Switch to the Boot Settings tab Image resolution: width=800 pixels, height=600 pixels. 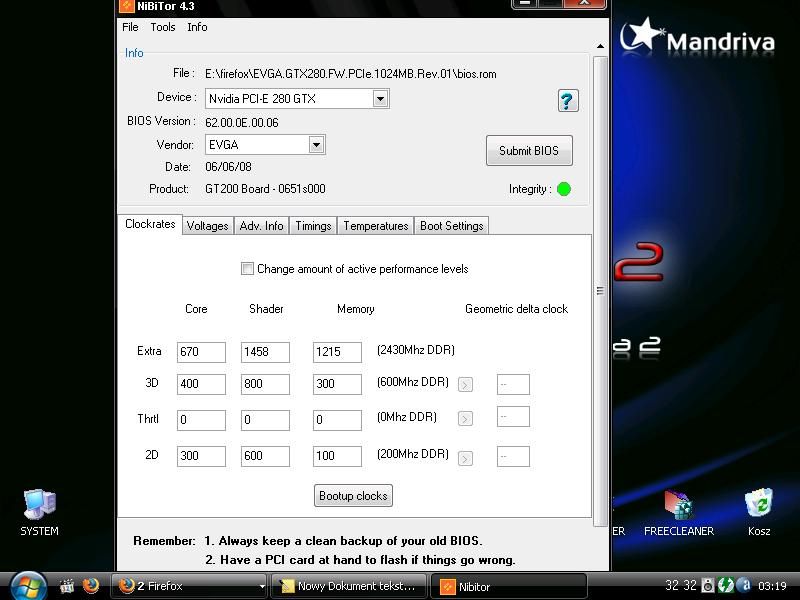coord(452,226)
